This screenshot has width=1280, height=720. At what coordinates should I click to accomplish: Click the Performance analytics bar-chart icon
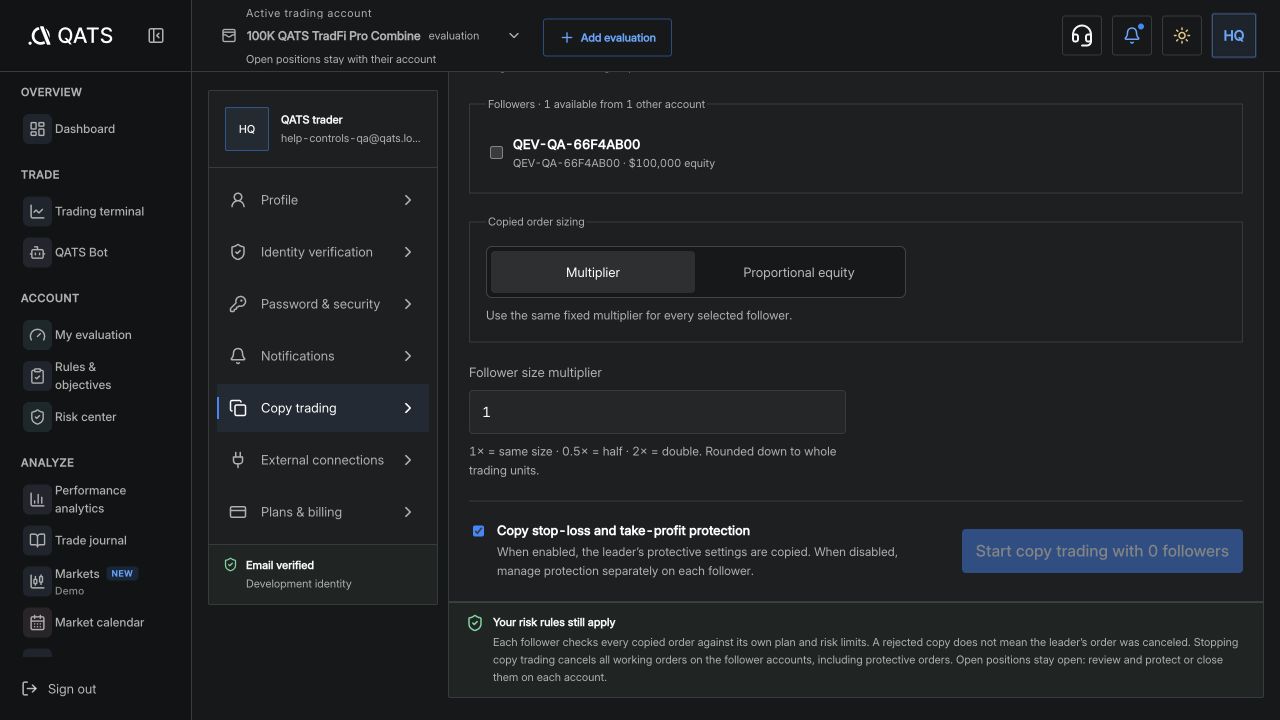click(x=37, y=499)
